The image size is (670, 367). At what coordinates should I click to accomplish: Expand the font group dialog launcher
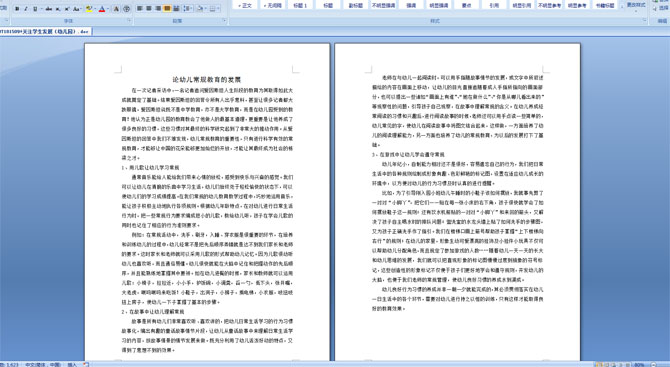129,20
